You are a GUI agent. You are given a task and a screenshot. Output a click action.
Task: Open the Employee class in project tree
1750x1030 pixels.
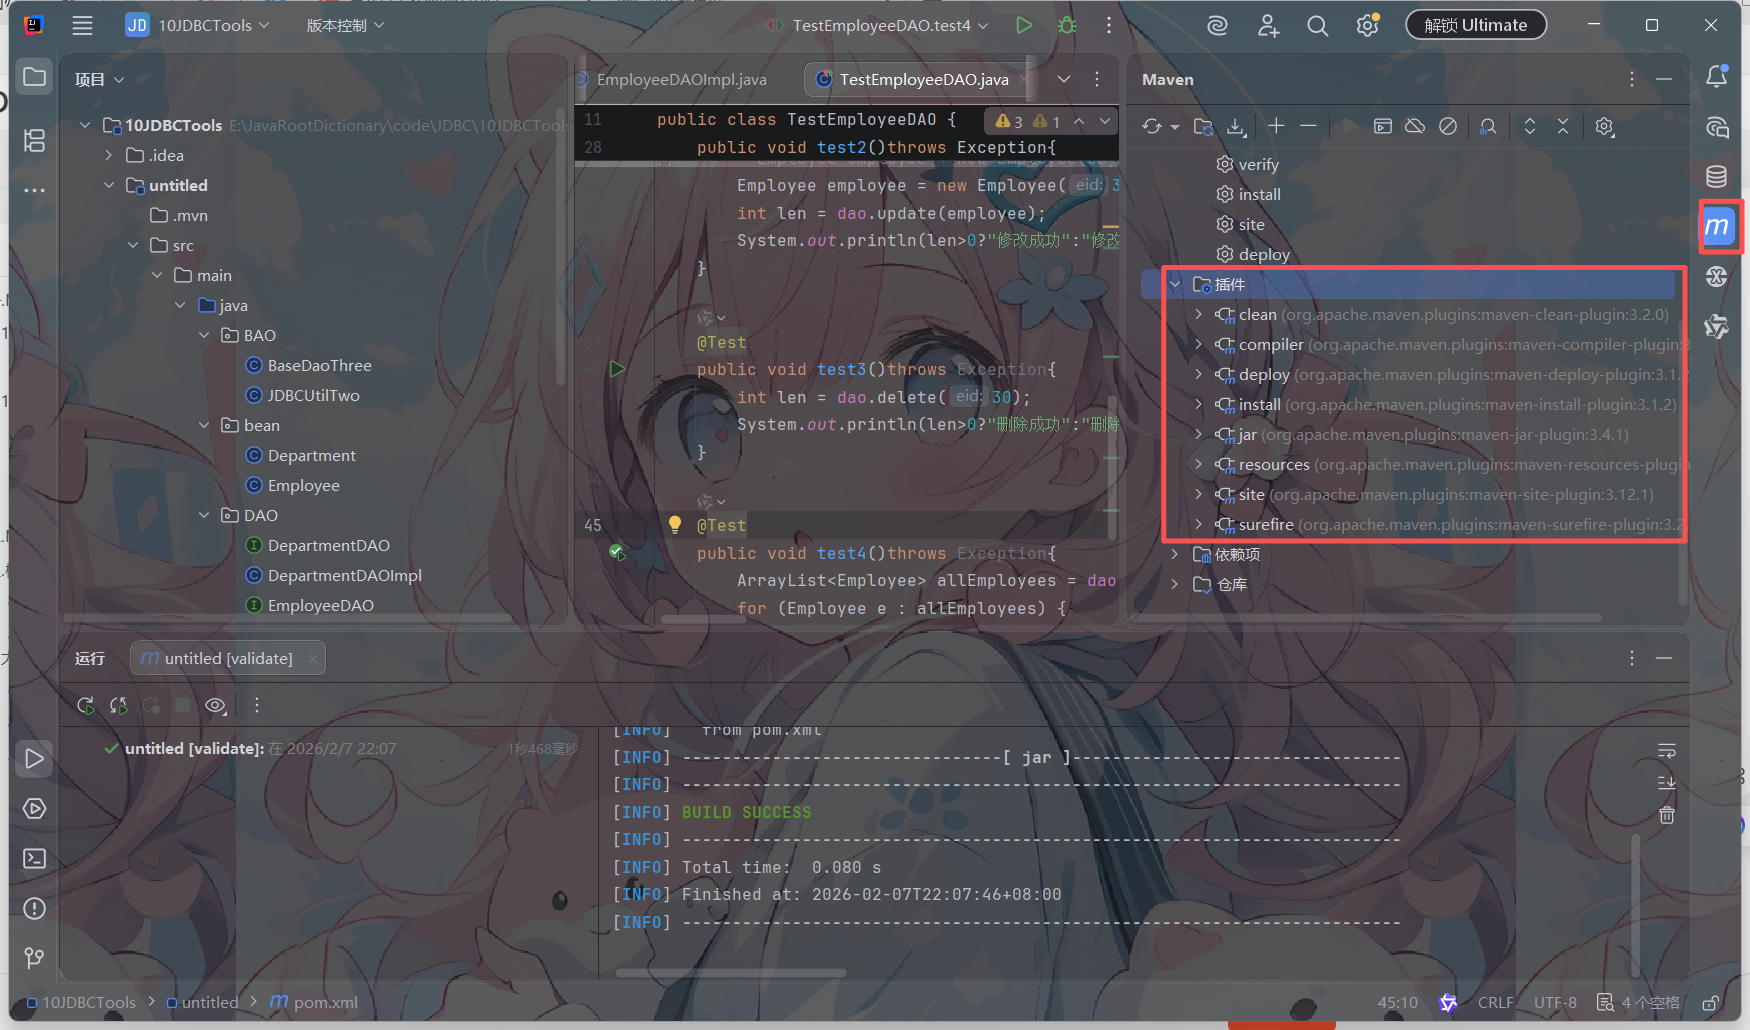303,485
